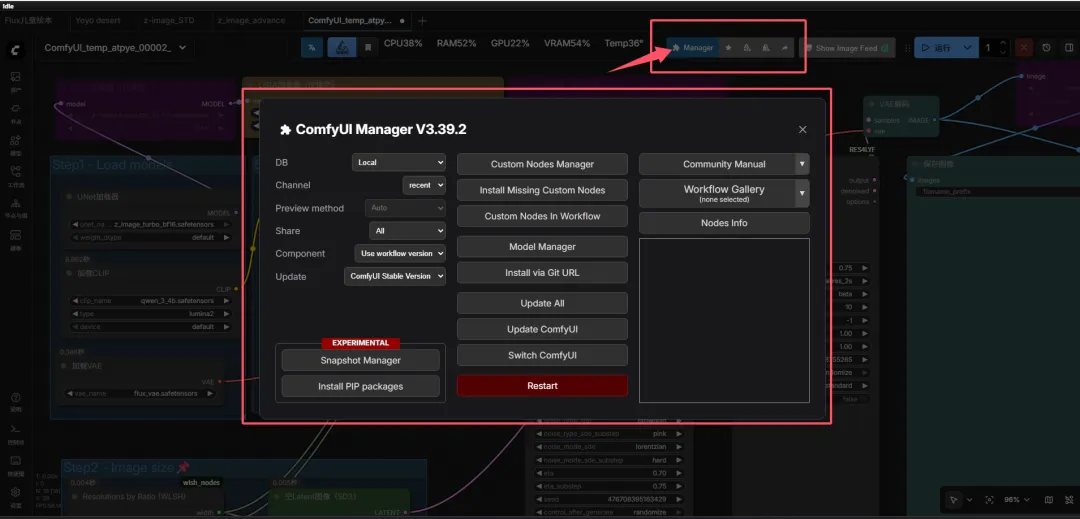Click the blue pyramid logo toolbar icon
1080x519 pixels.
pyautogui.click(x=342, y=47)
